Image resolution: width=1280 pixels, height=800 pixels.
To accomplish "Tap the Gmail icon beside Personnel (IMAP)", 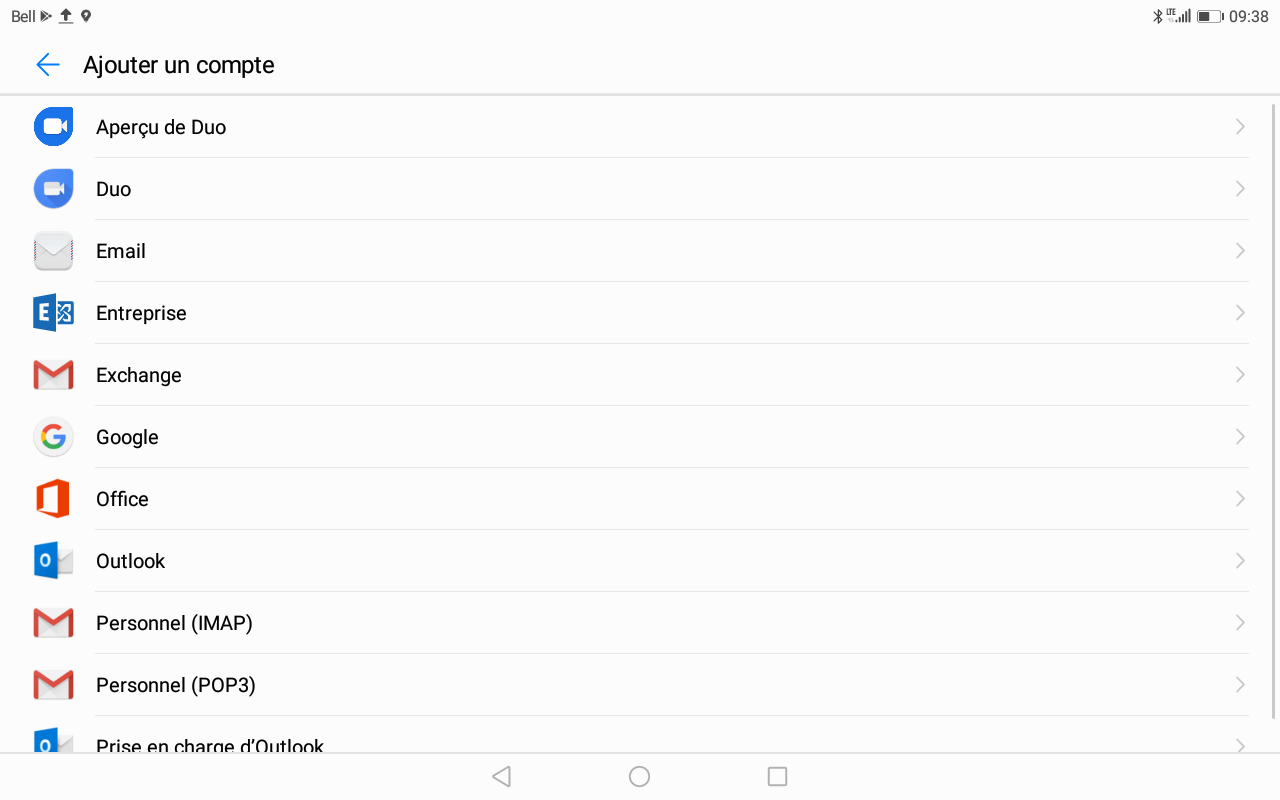I will tap(53, 623).
